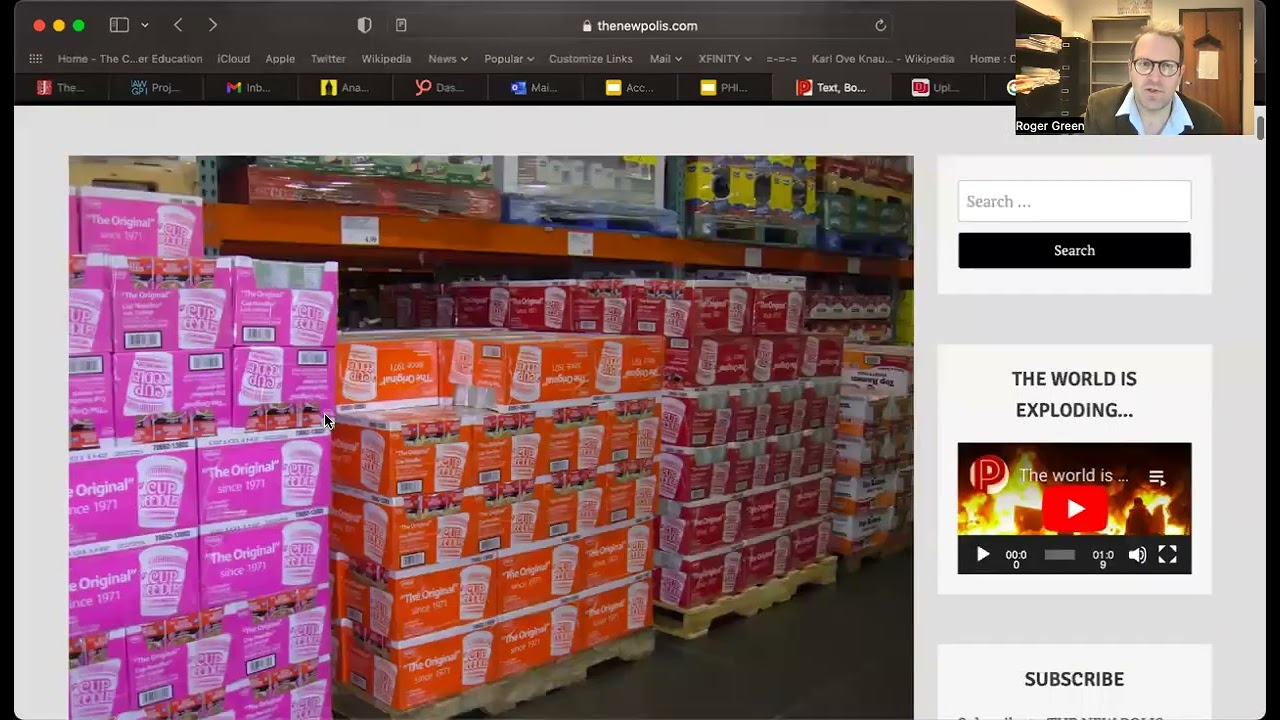The width and height of the screenshot is (1280, 720).
Task: Open 'The world is ...' video title
Action: pos(1073,476)
